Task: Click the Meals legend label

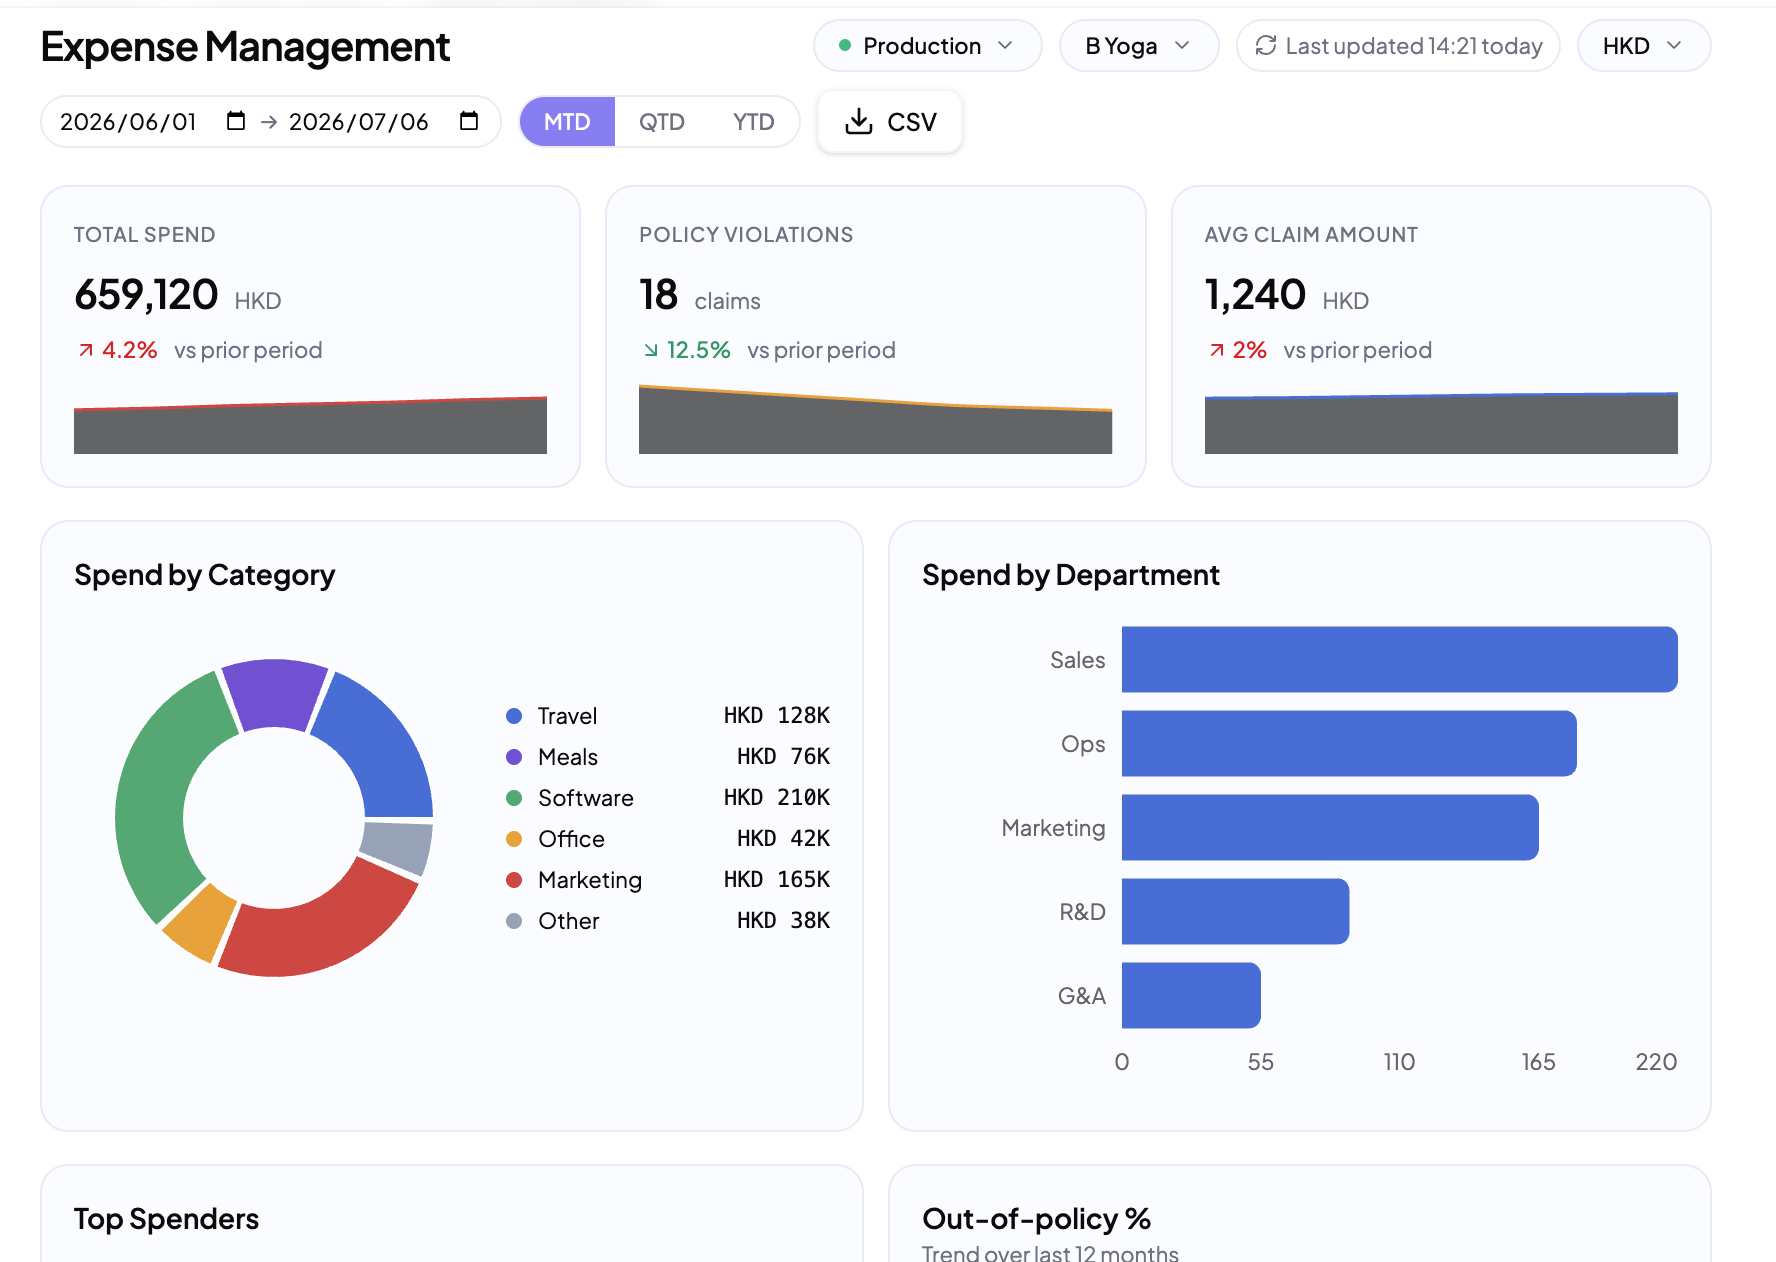Action: click(x=568, y=757)
